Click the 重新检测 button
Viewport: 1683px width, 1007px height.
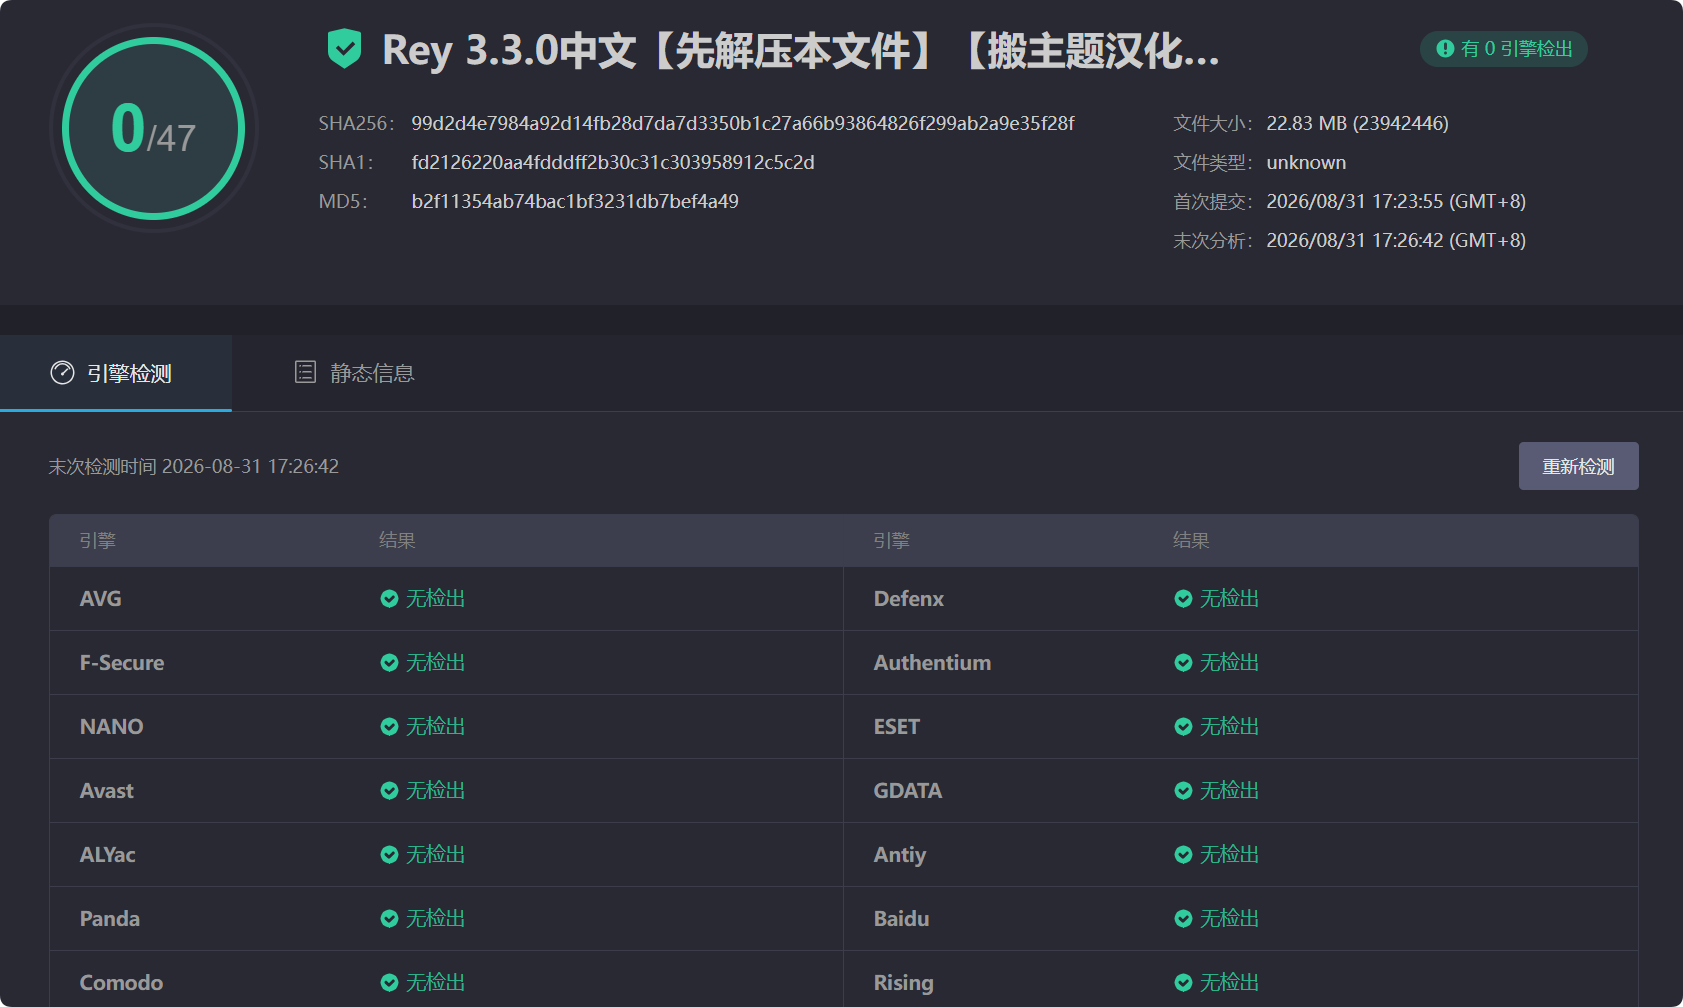coord(1578,466)
